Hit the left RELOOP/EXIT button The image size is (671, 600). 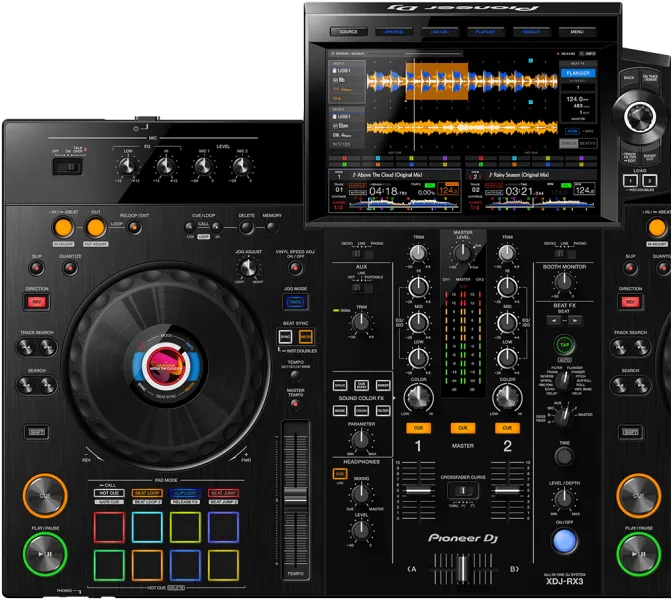click(x=134, y=228)
